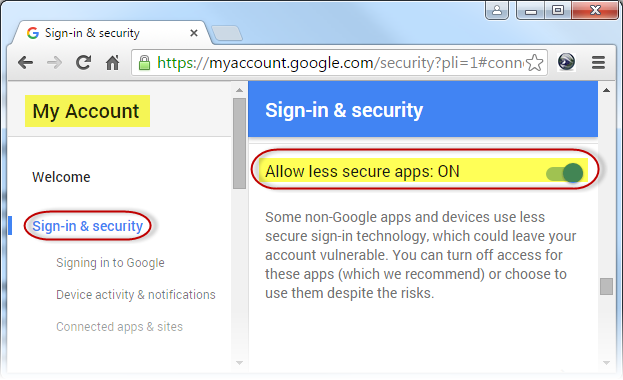Open Connected apps & sites link
The height and width of the screenshot is (380, 623).
point(120,326)
